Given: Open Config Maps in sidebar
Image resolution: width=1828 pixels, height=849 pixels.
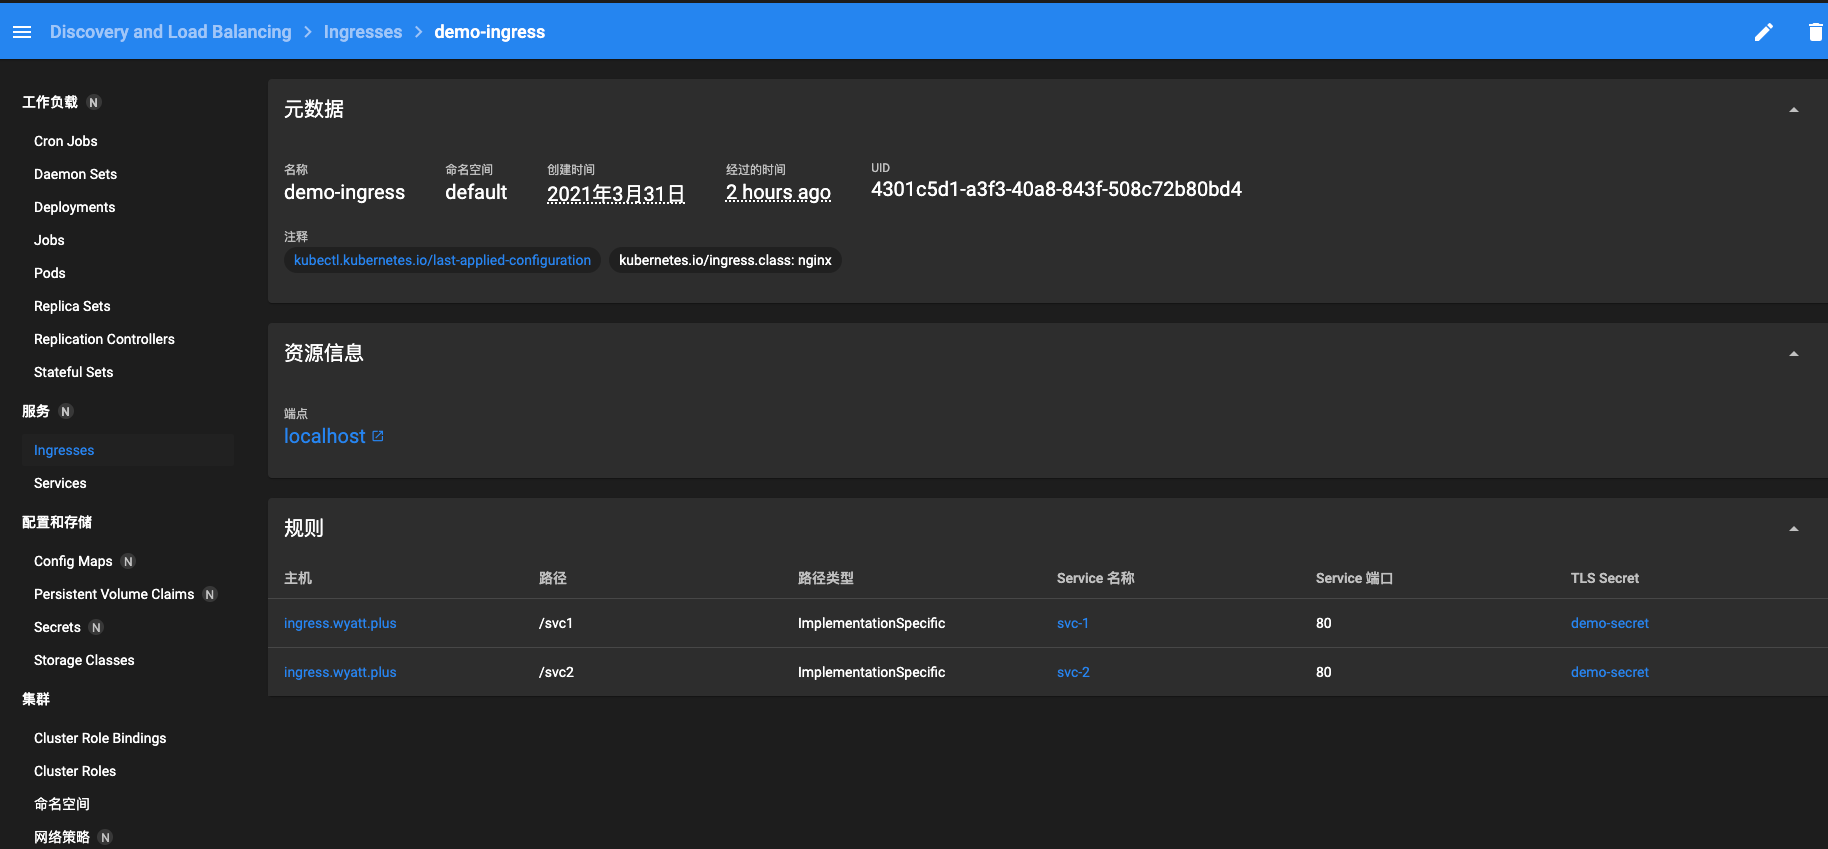Looking at the screenshot, I should [73, 561].
